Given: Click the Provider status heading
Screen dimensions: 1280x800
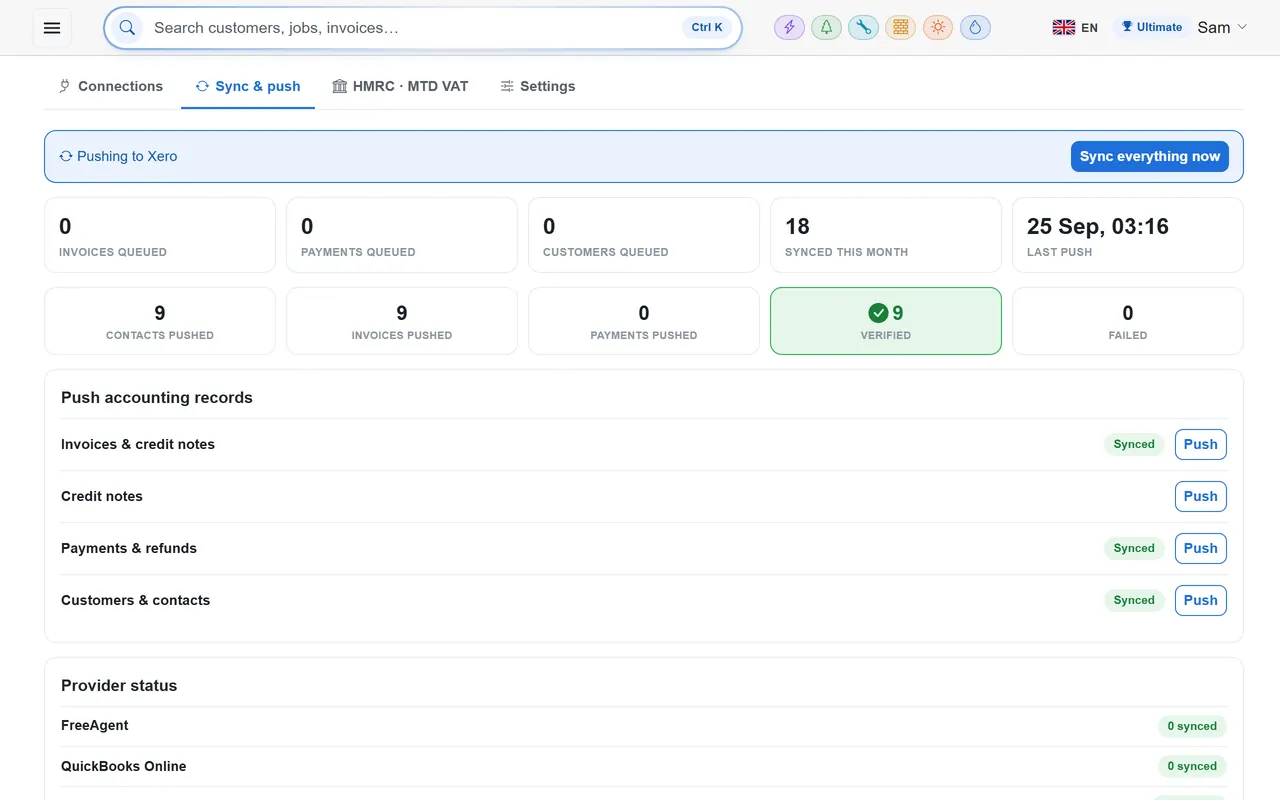Looking at the screenshot, I should [119, 685].
